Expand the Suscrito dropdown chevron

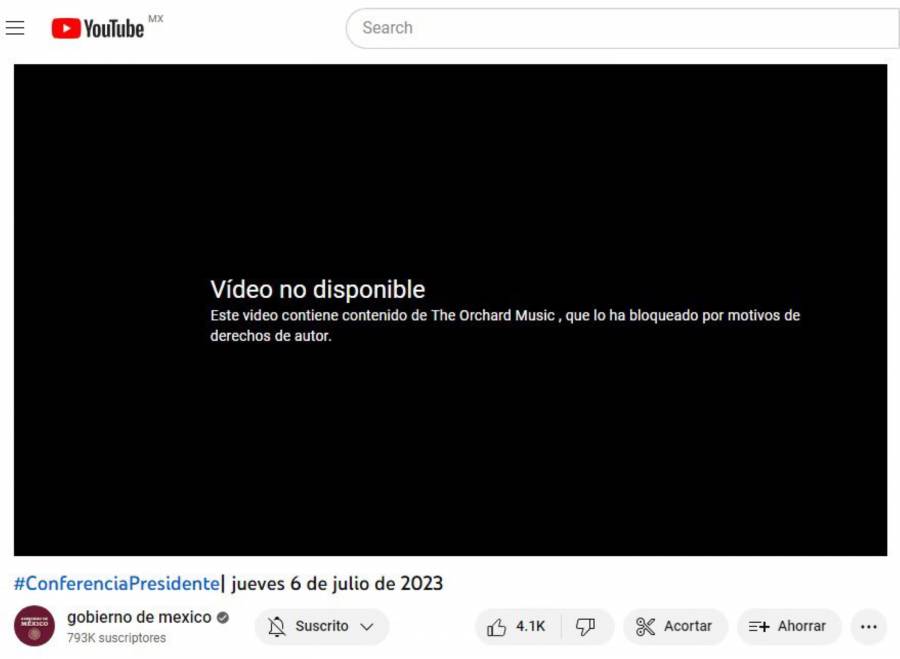pyautogui.click(x=367, y=626)
